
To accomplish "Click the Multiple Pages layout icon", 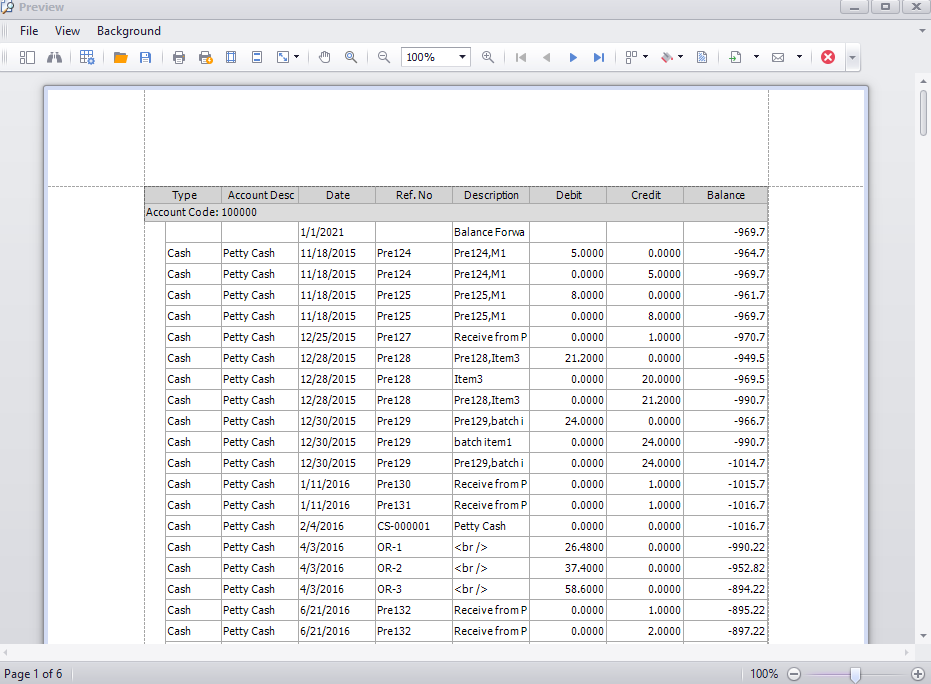I will [x=631, y=58].
